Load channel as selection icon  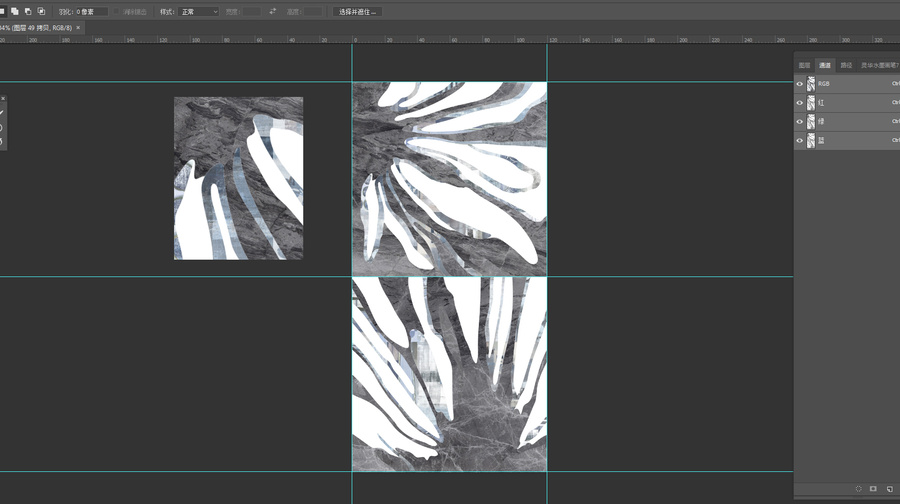click(859, 489)
